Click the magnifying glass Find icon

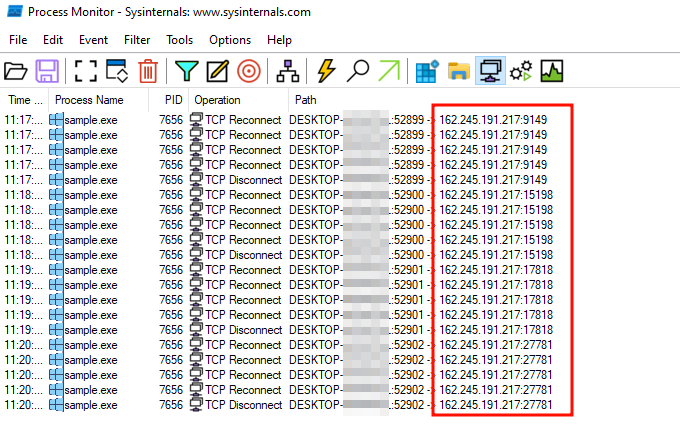(357, 71)
